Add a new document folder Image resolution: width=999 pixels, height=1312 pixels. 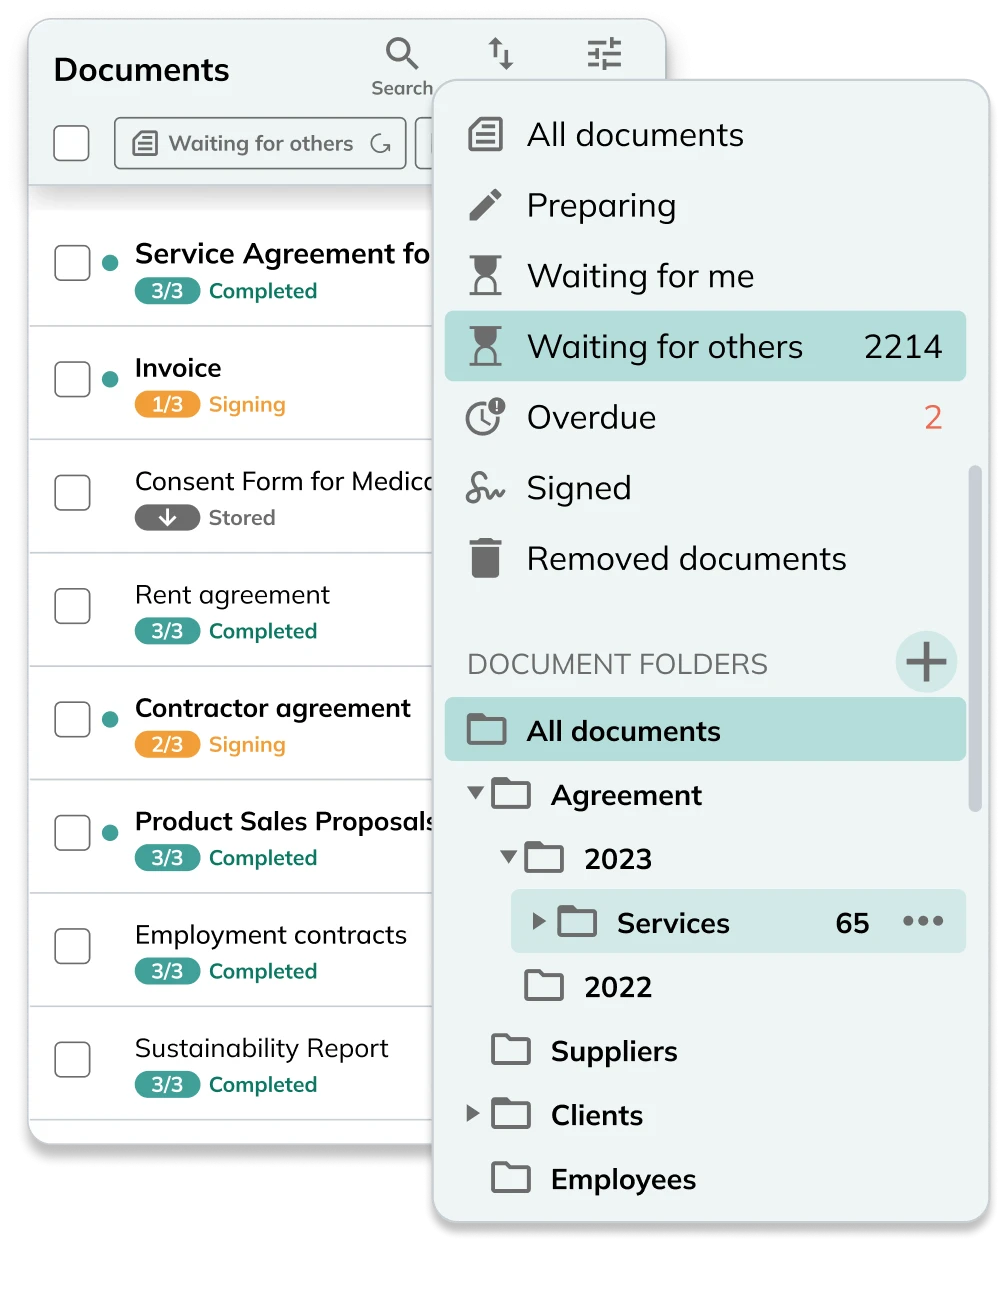click(x=926, y=661)
